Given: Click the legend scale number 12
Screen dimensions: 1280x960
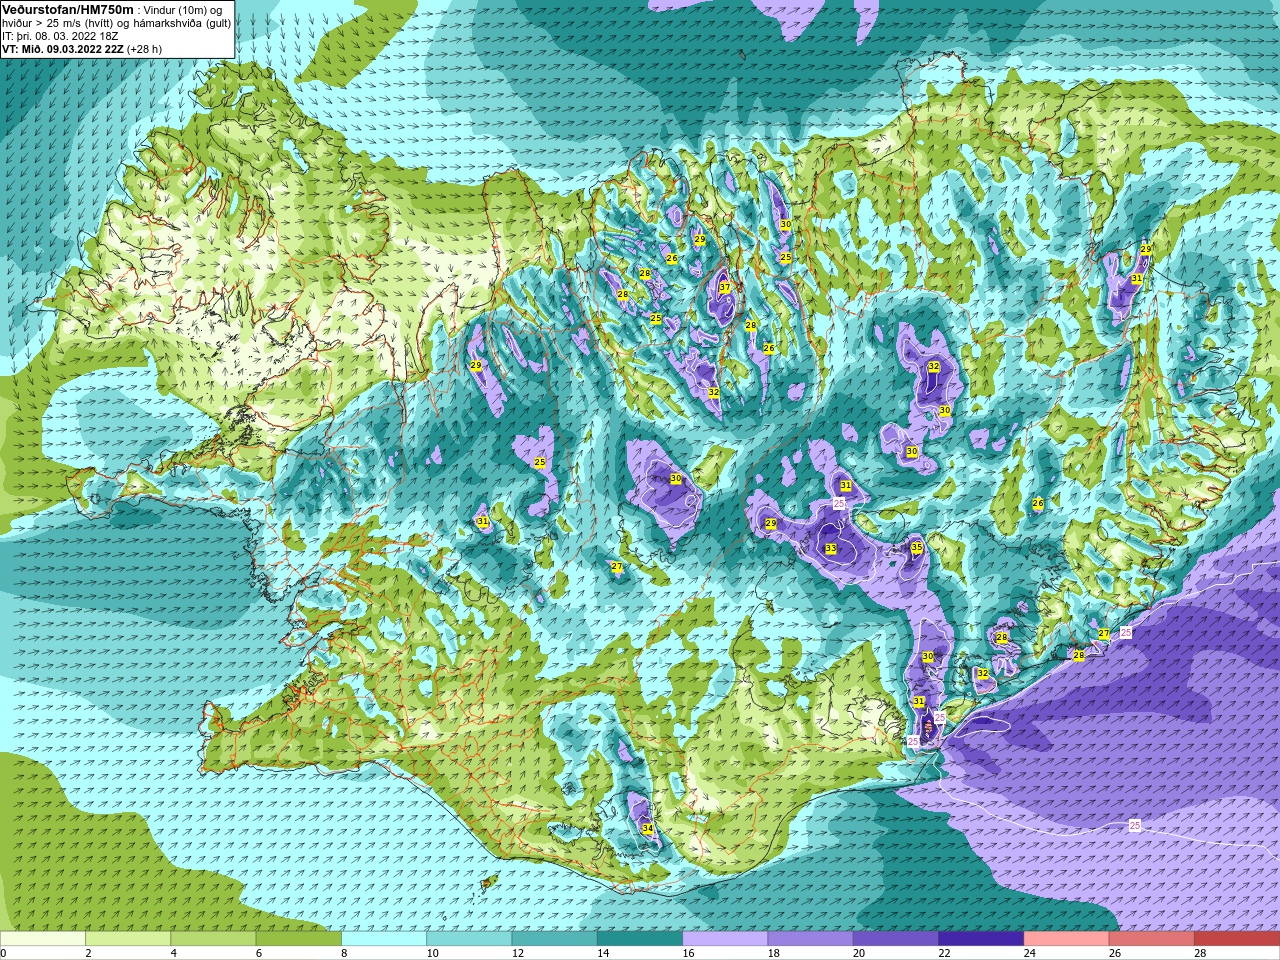Looking at the screenshot, I should point(517,953).
